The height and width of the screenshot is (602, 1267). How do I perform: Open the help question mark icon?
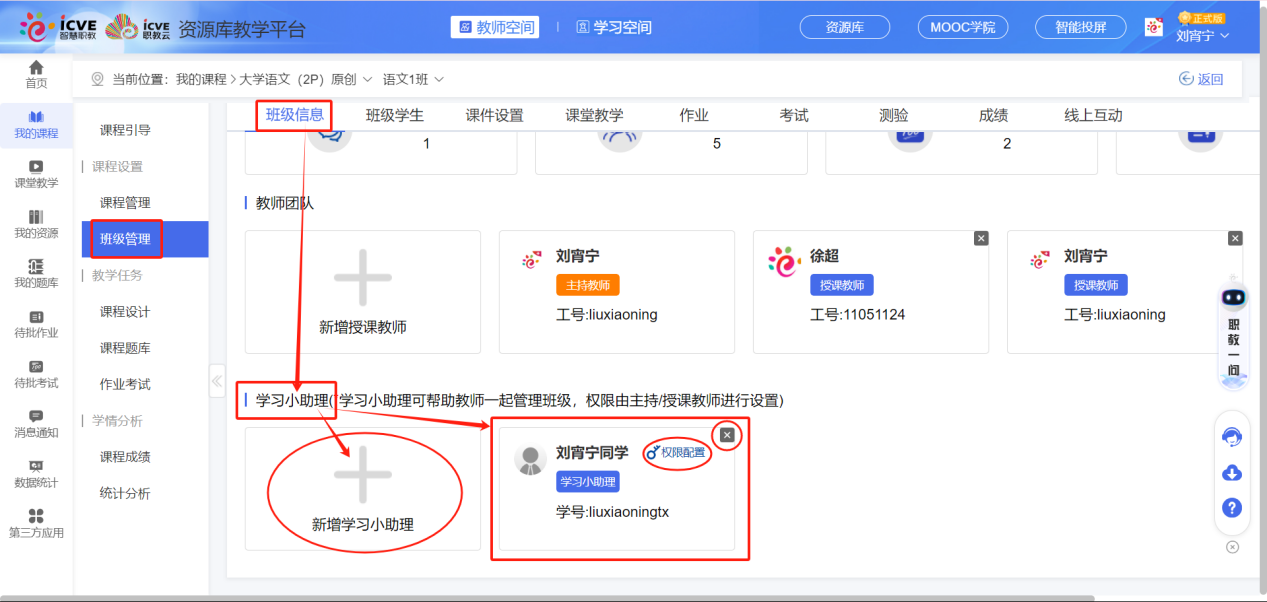tap(1232, 507)
